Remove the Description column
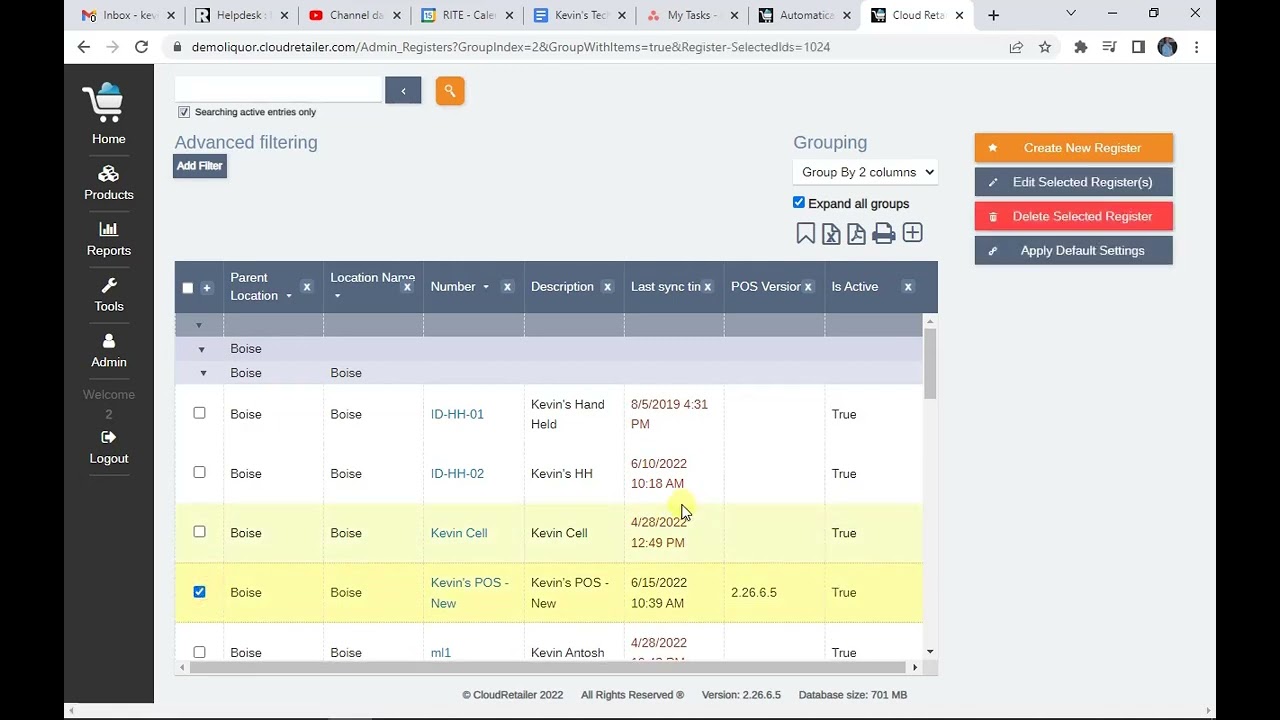 pyautogui.click(x=607, y=287)
